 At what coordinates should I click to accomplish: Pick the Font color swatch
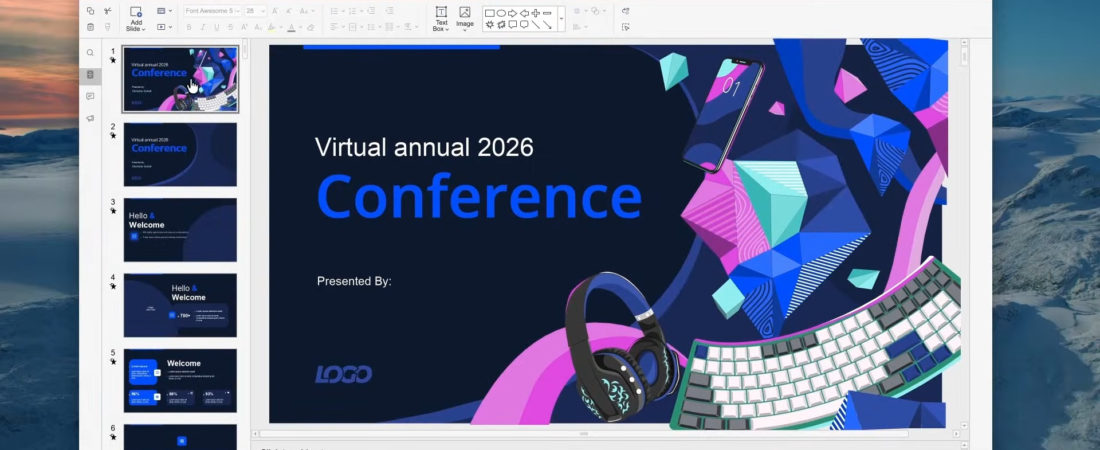(x=291, y=27)
